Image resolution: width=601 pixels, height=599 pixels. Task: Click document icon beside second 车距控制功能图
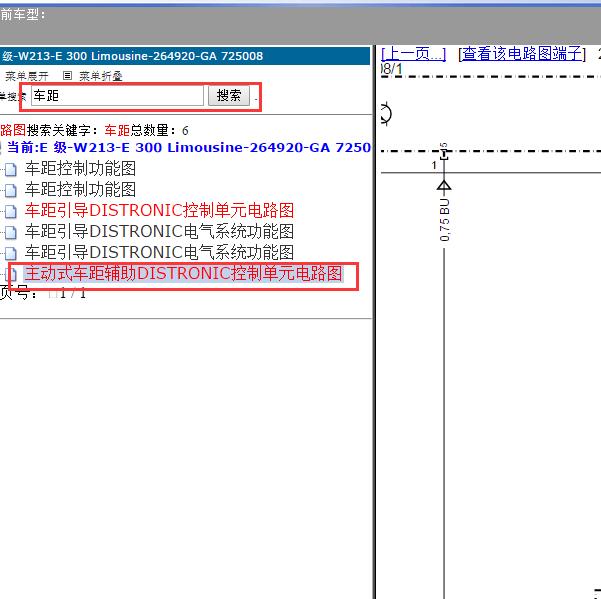[11, 190]
